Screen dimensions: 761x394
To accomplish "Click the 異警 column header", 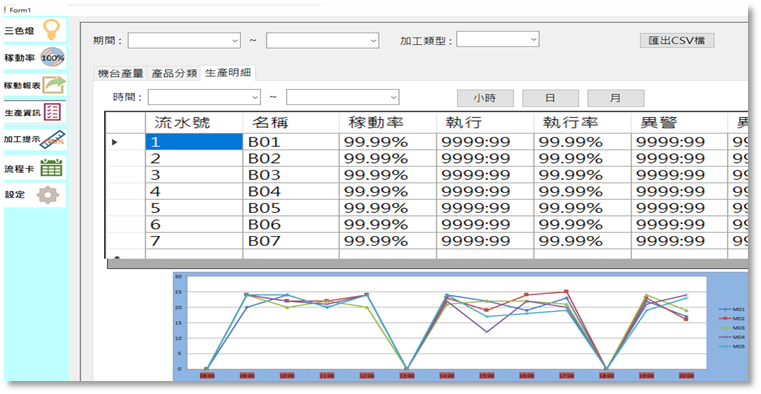I will click(x=679, y=123).
